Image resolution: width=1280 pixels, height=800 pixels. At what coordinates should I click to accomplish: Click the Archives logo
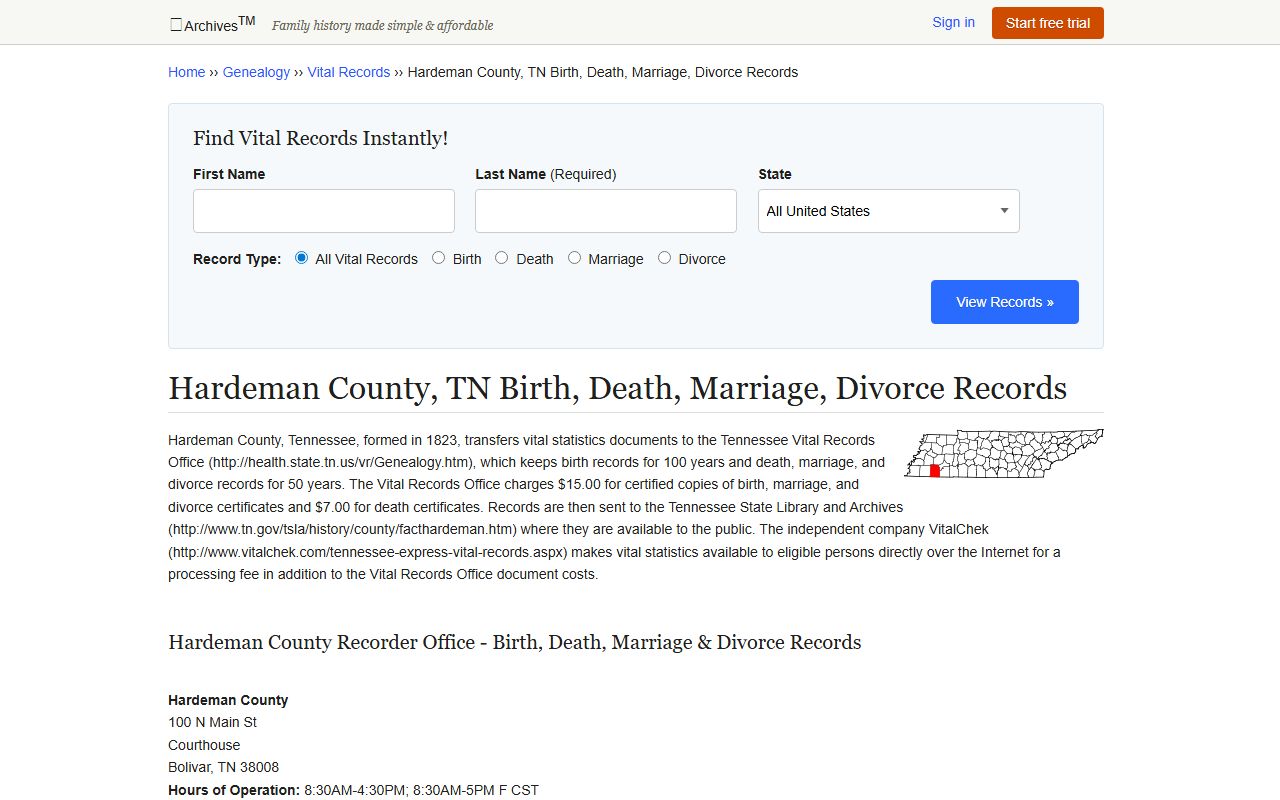point(213,24)
